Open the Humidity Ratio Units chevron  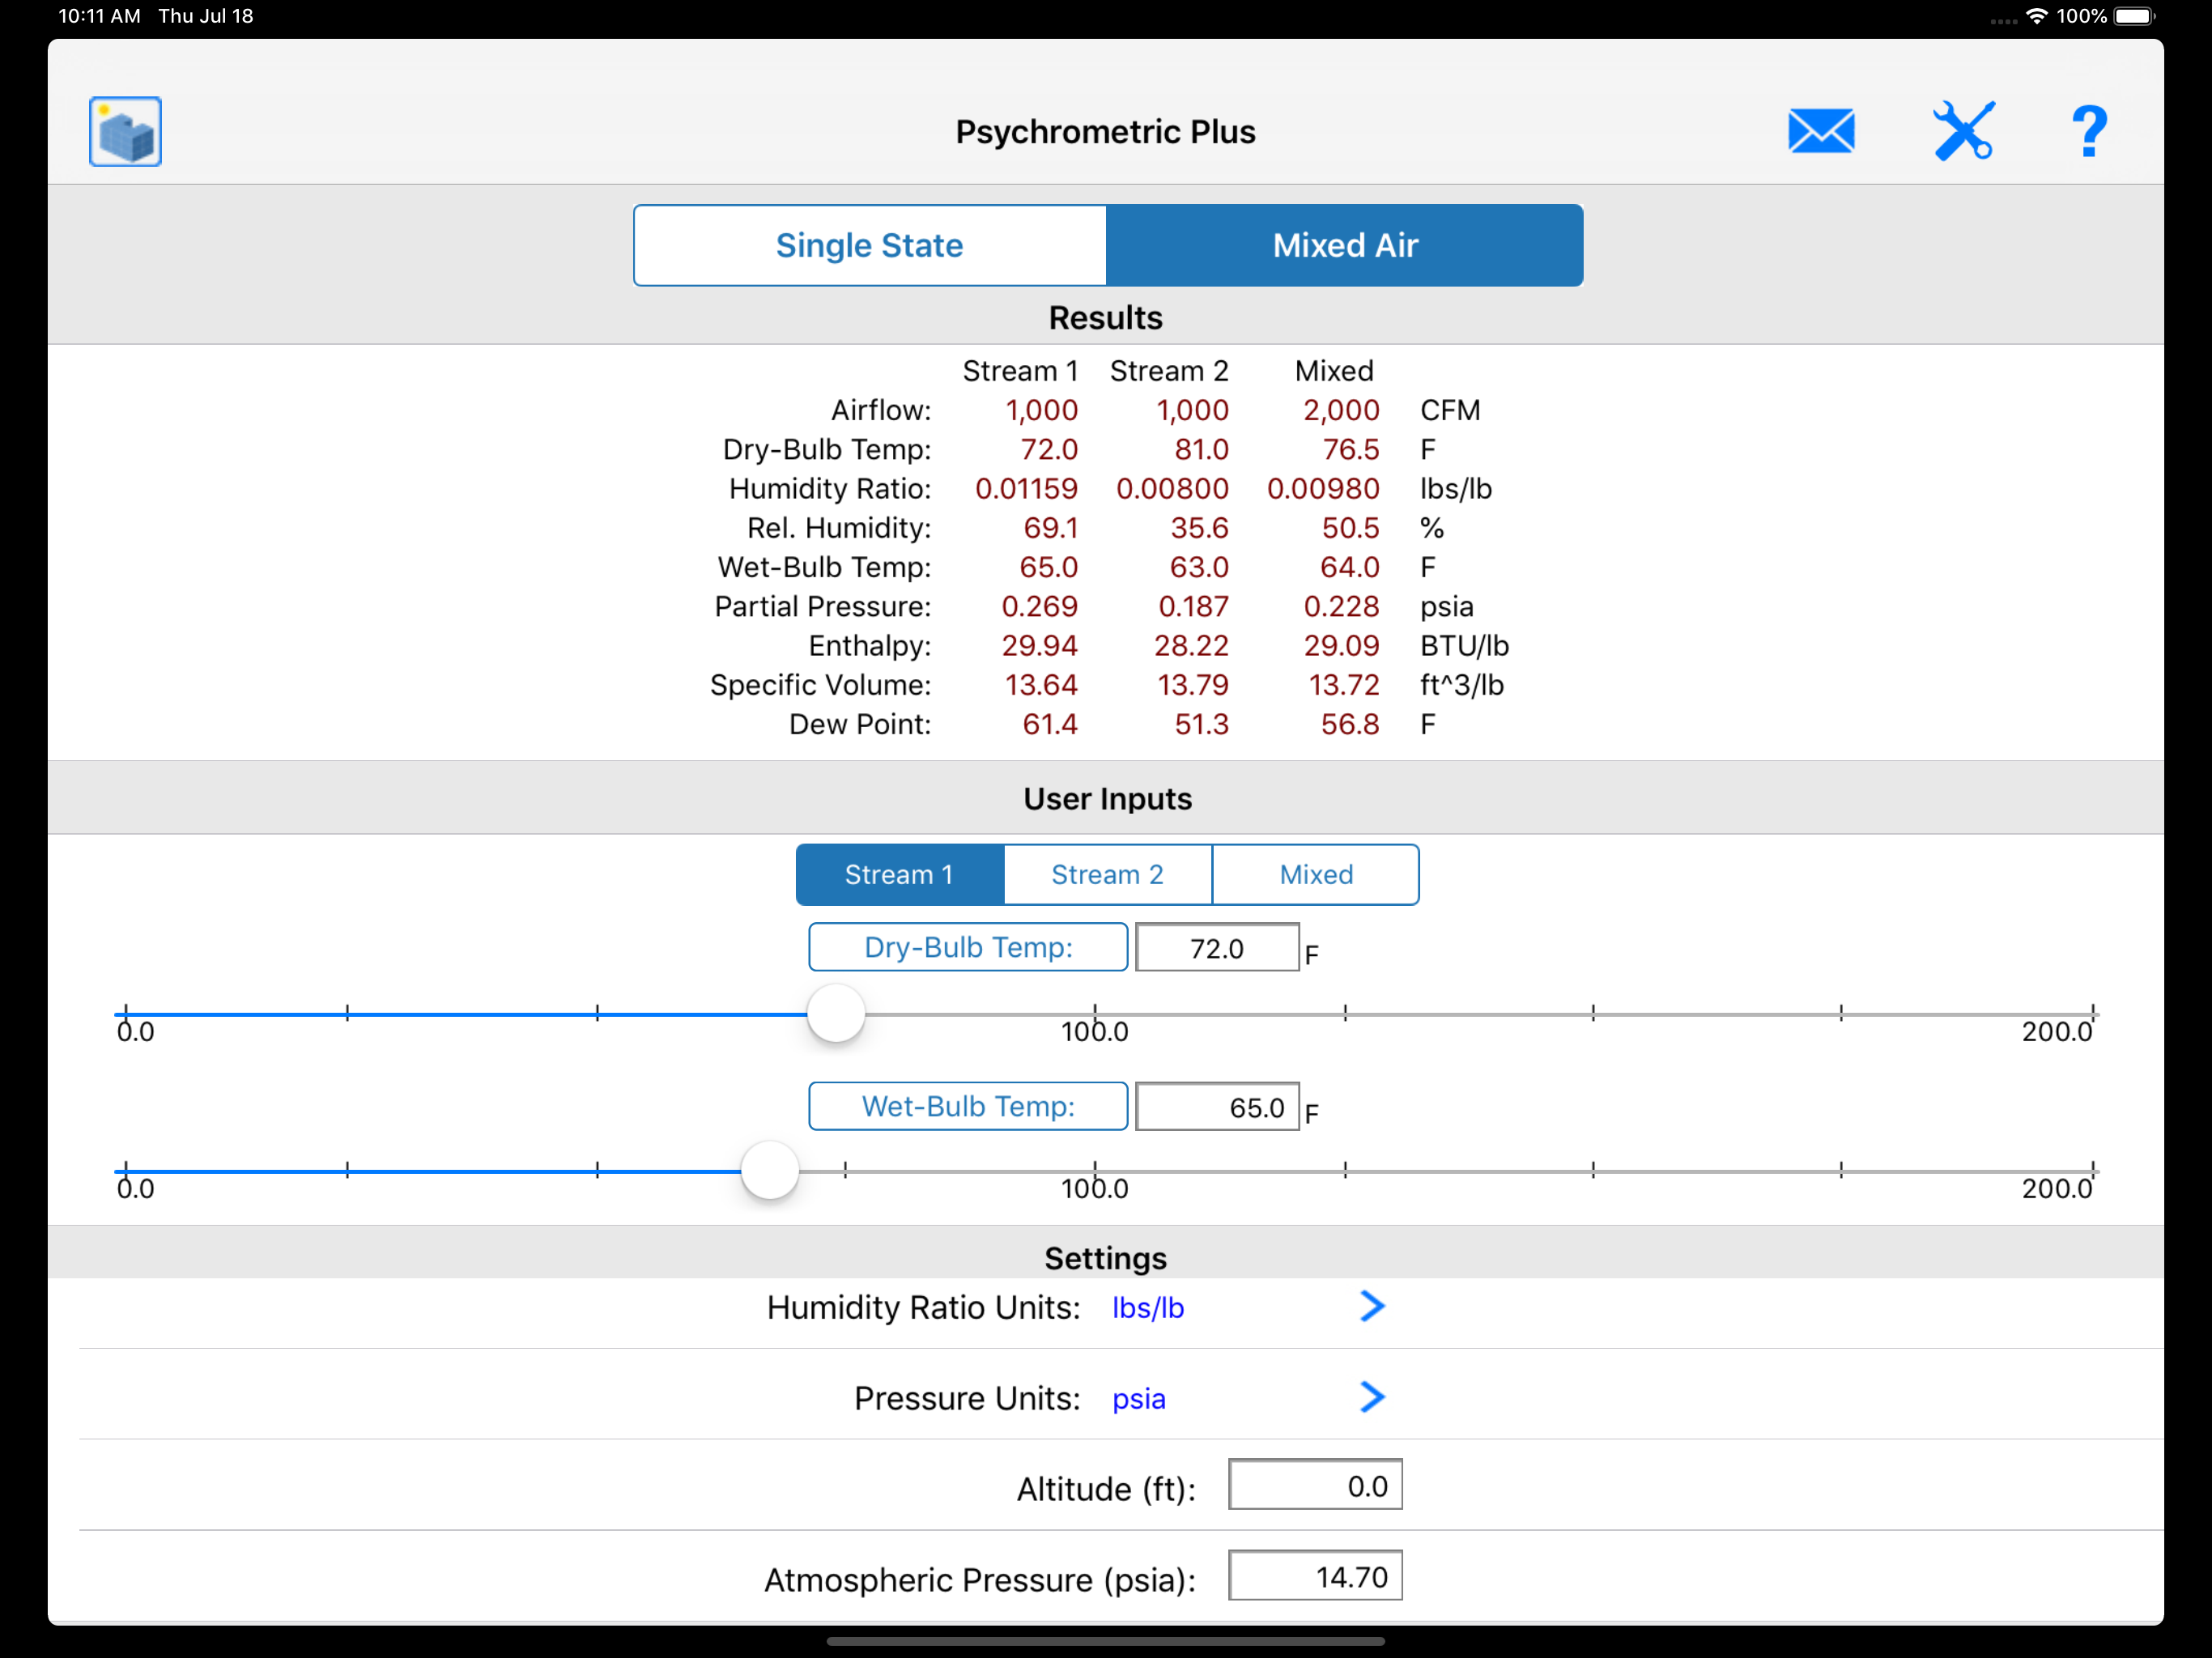(1373, 1306)
